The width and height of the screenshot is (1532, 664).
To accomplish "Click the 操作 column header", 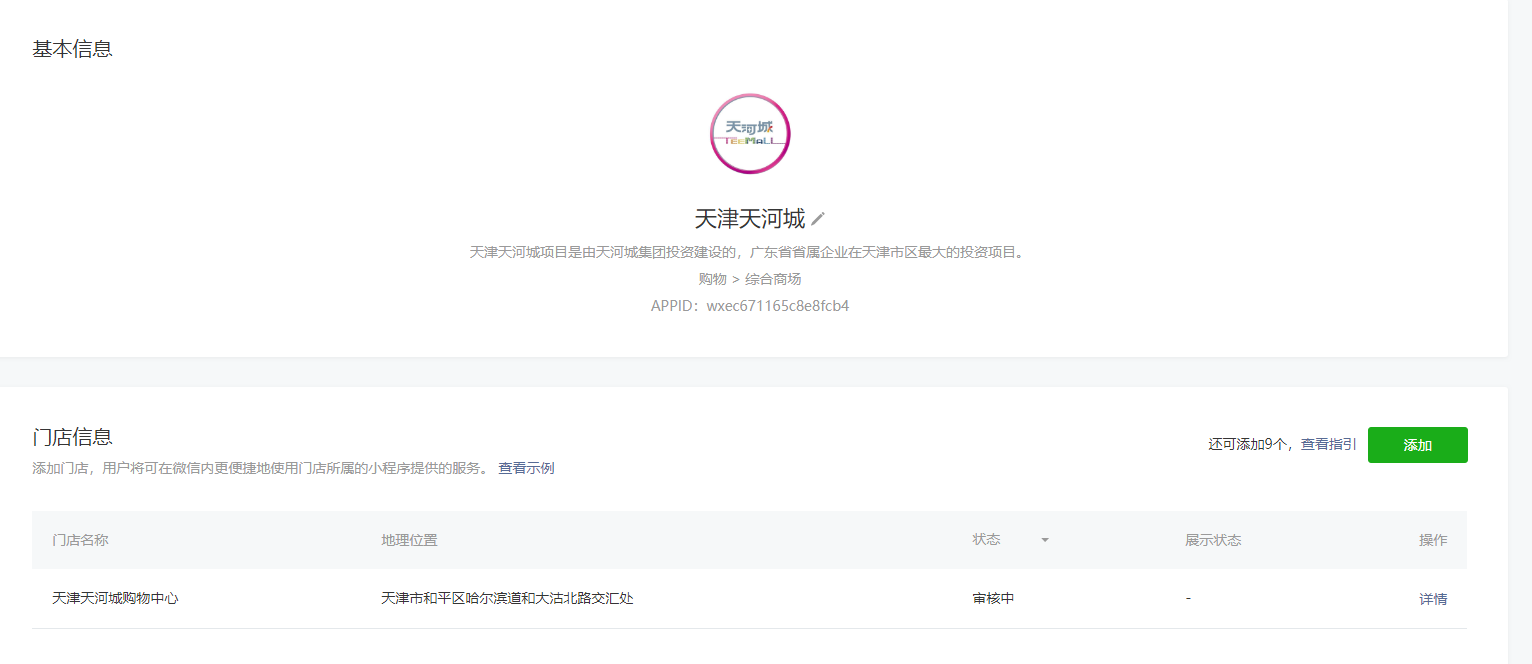I will point(1433,540).
